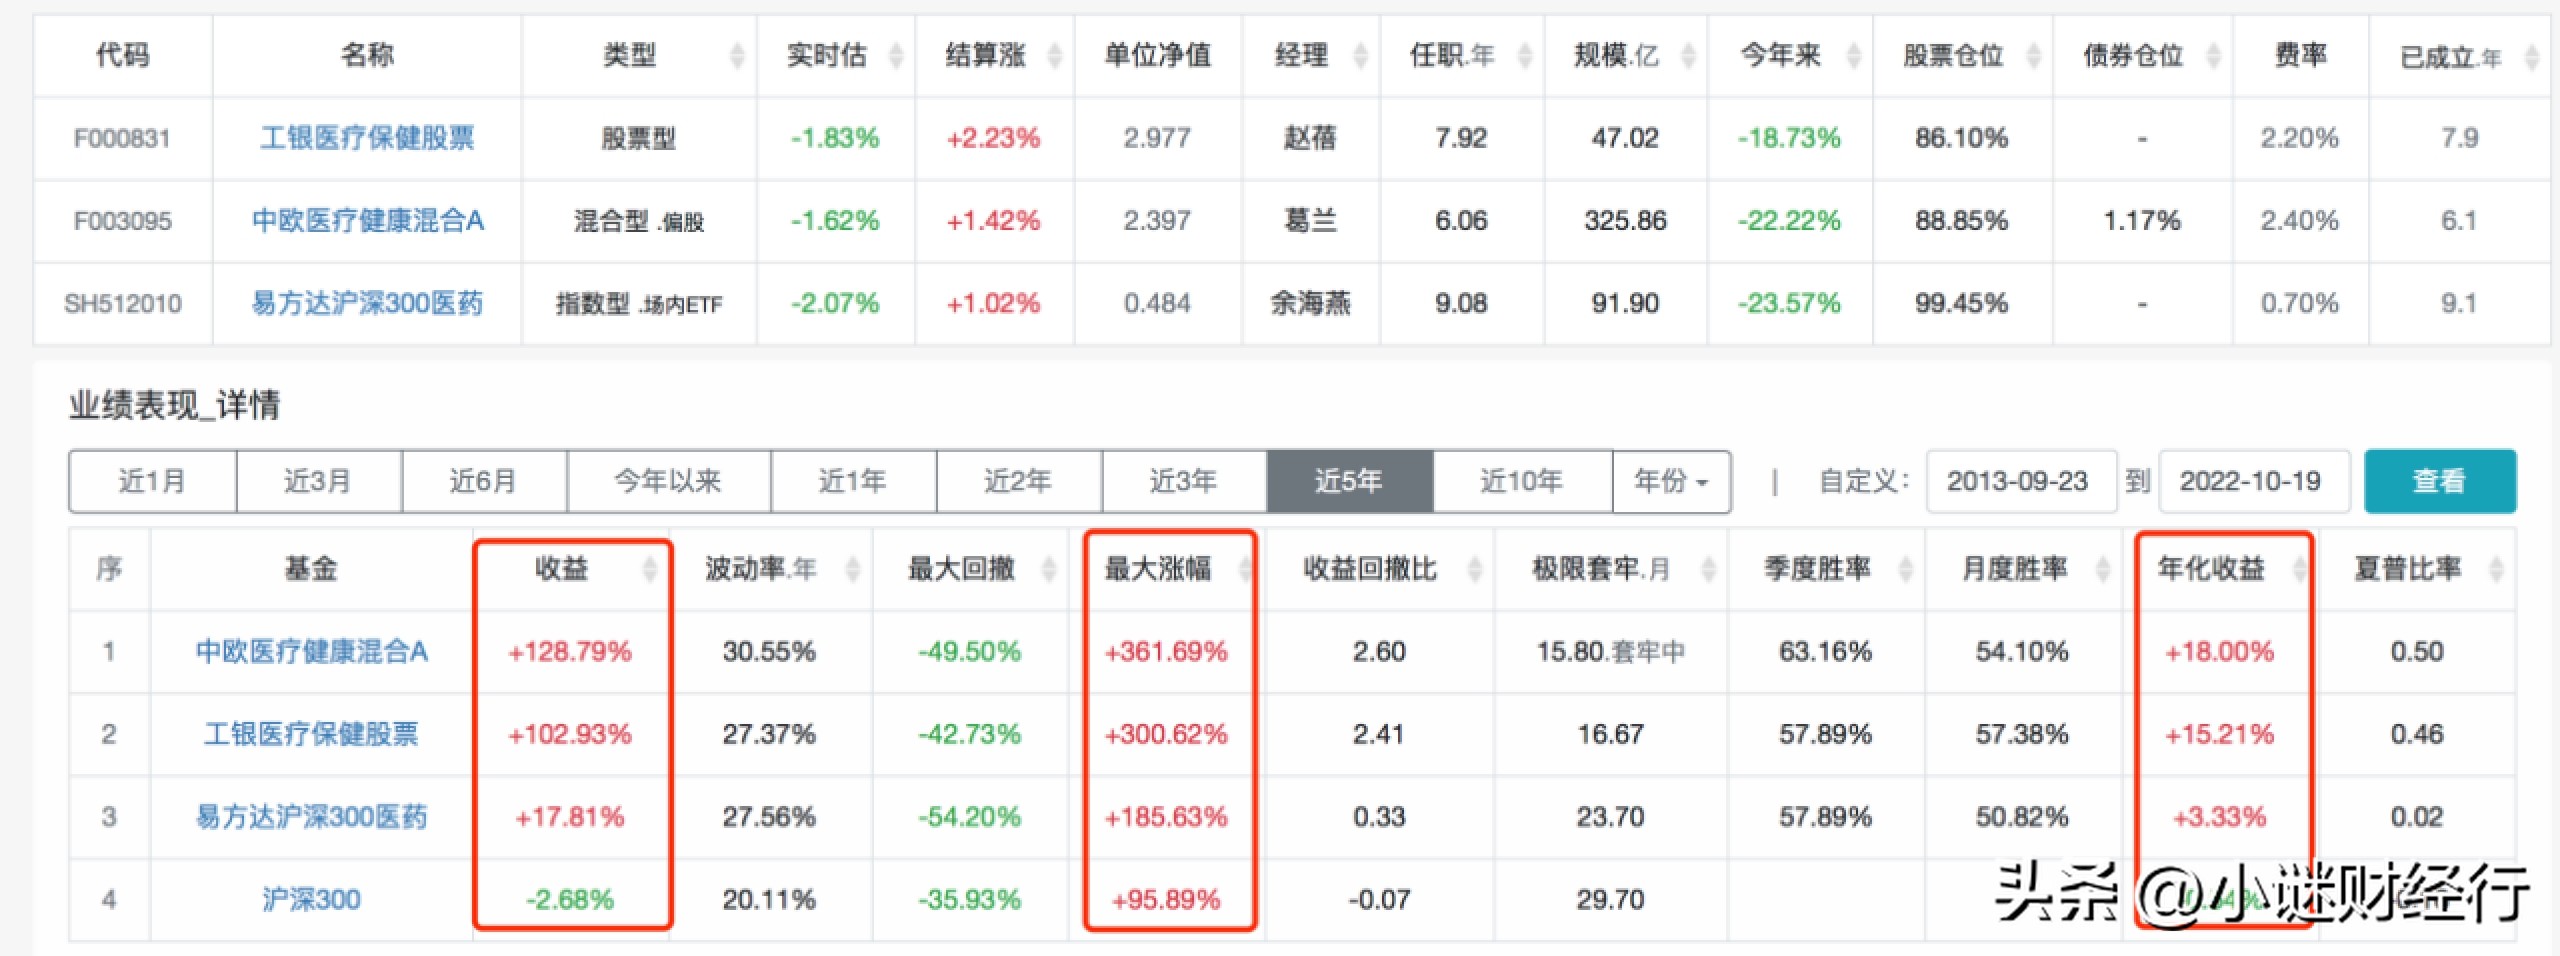Image resolution: width=2560 pixels, height=956 pixels.
Task: Click the +18.00% annualized return
Action: (2220, 652)
